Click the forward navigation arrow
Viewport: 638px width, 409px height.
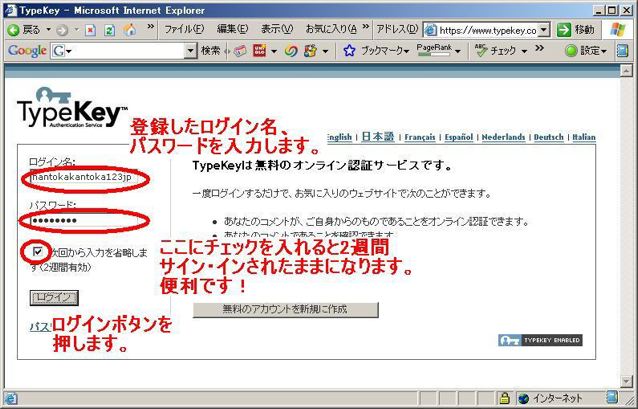[x=62, y=30]
